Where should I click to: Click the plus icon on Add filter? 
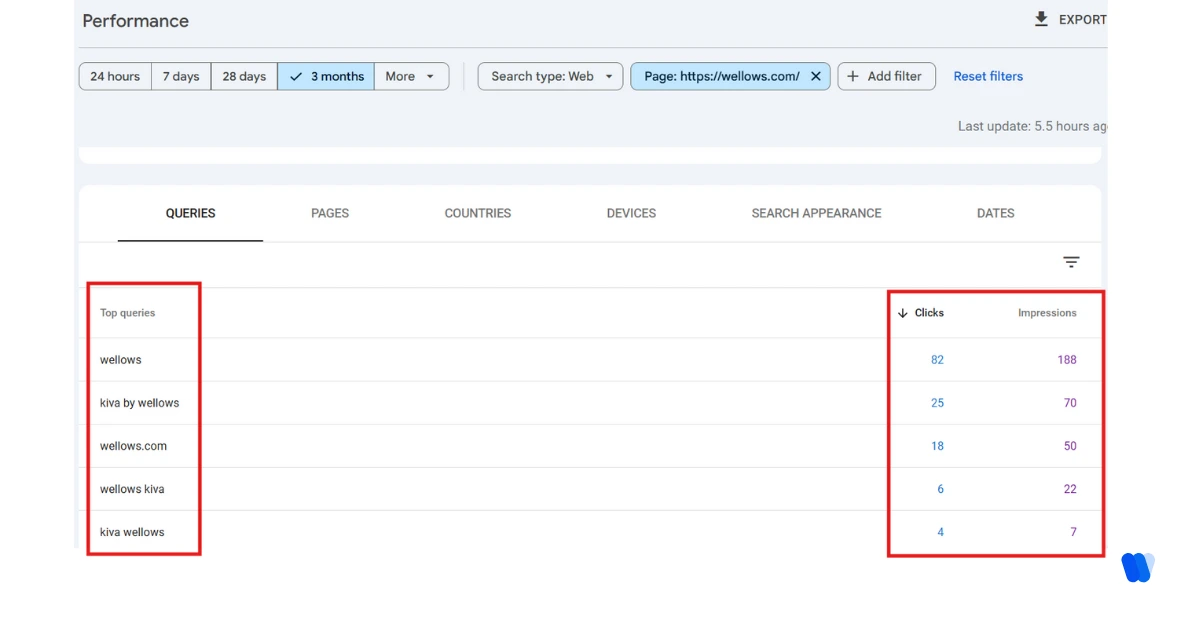pos(854,75)
